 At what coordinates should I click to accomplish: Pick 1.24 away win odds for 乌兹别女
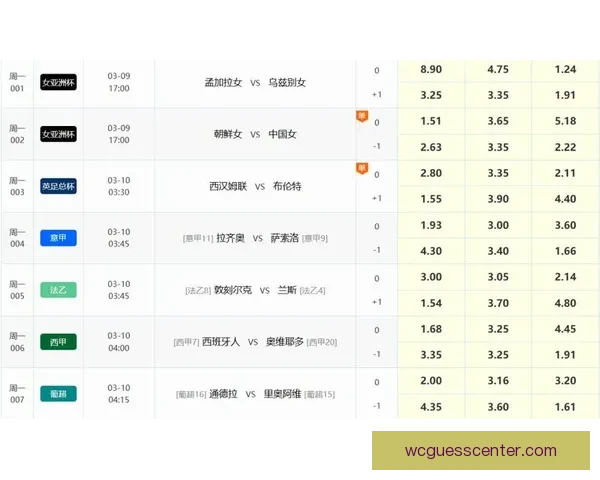[x=565, y=70]
